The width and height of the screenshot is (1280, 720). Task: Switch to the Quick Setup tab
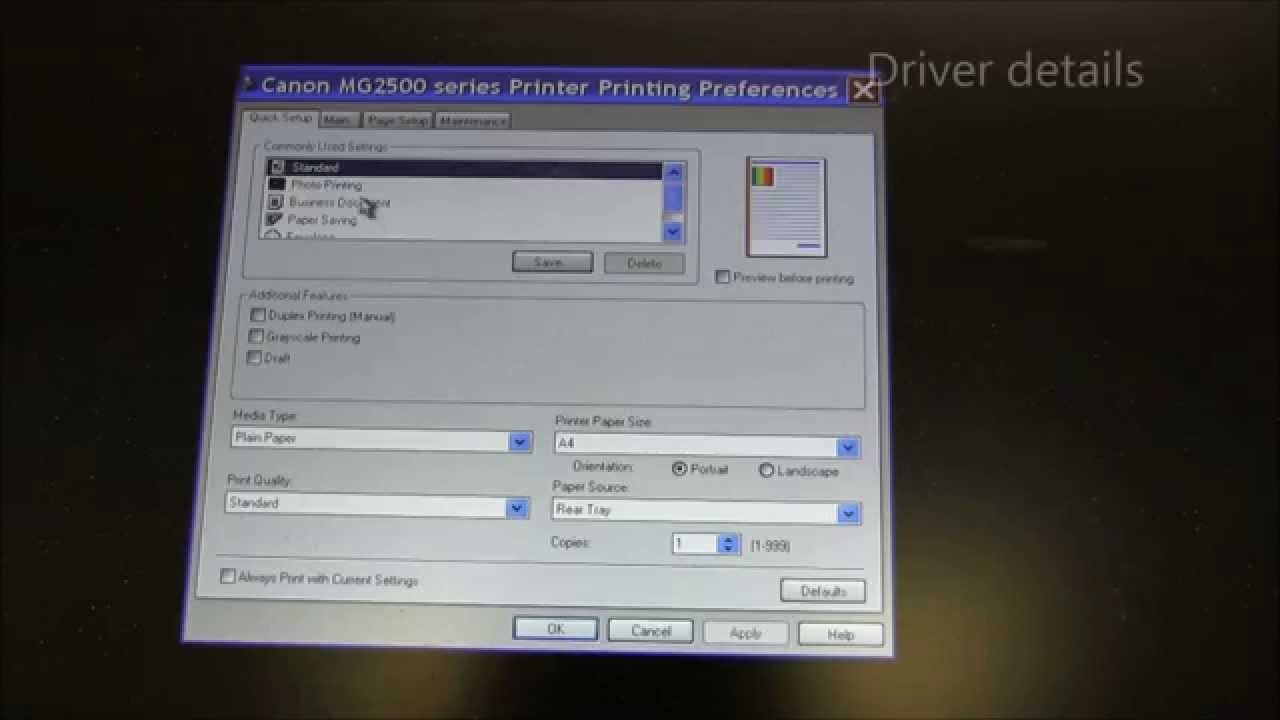point(280,118)
